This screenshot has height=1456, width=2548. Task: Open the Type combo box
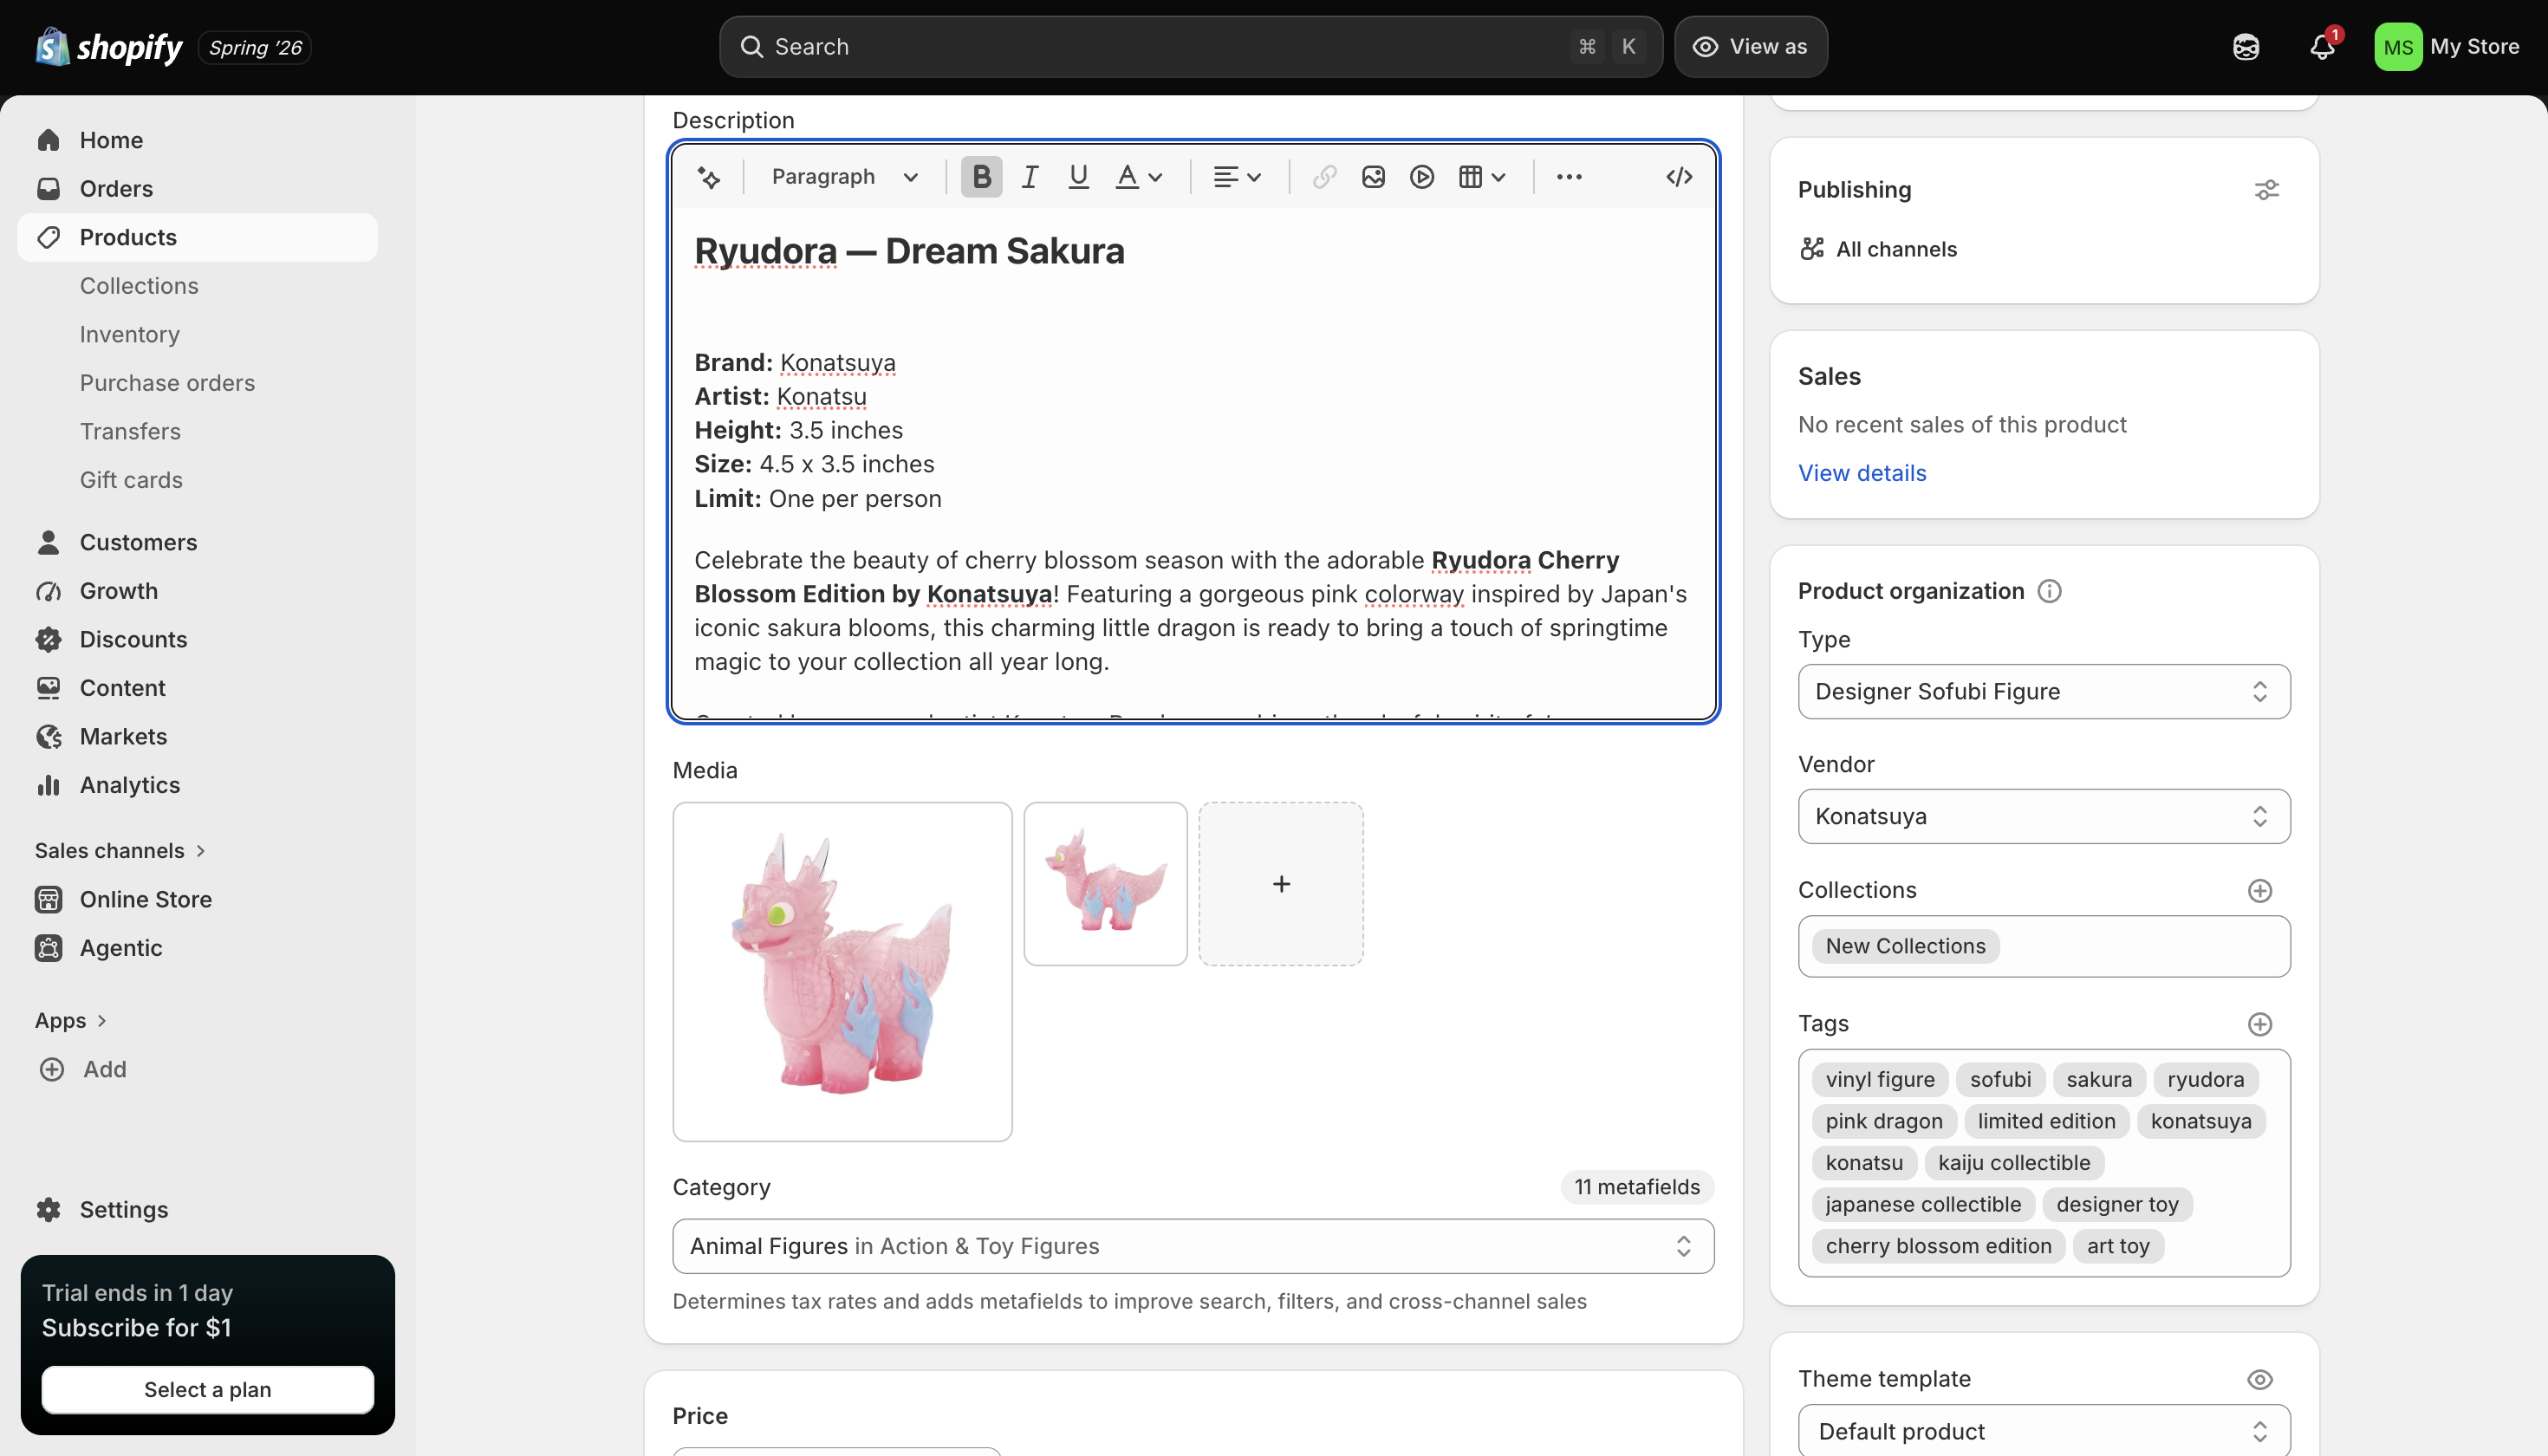coord(2043,691)
